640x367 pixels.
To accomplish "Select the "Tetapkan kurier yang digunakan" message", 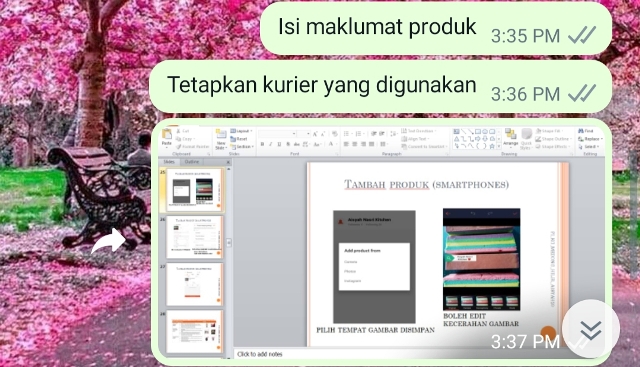I will pos(380,87).
